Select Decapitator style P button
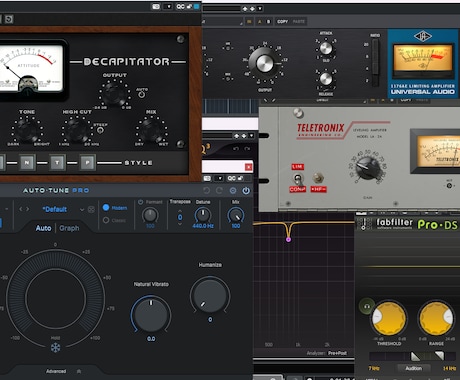The height and width of the screenshot is (380, 460). coord(87,163)
